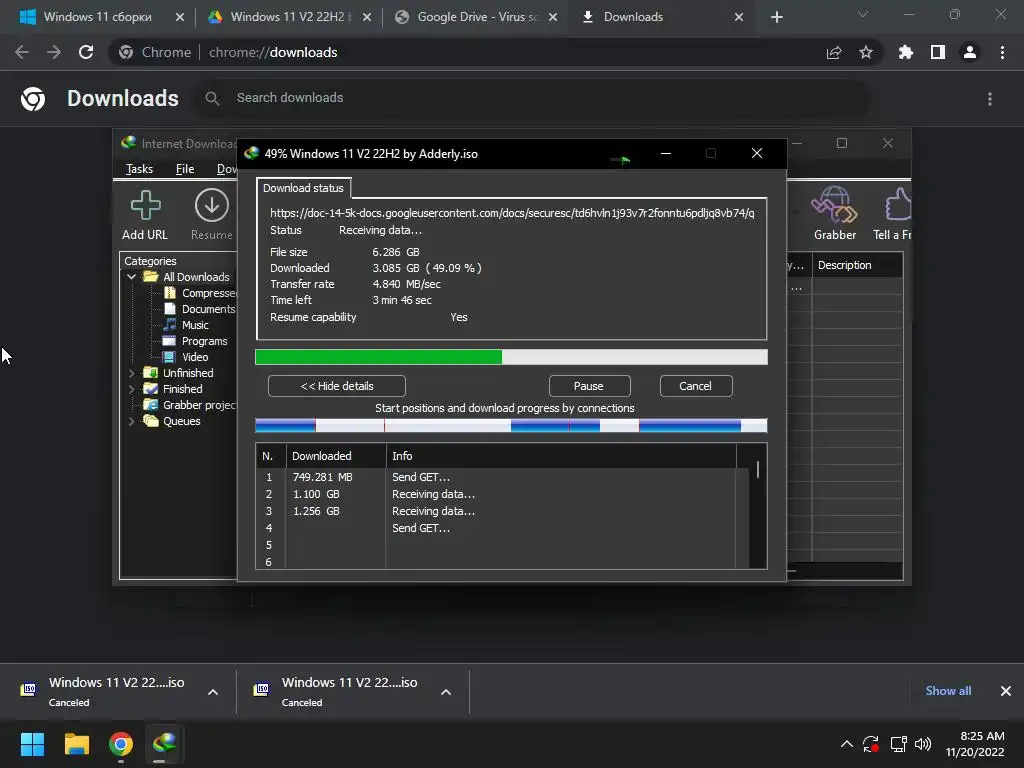Click the Add URL toolbar icon in IDM
This screenshot has height=768, width=1024.
click(x=145, y=206)
